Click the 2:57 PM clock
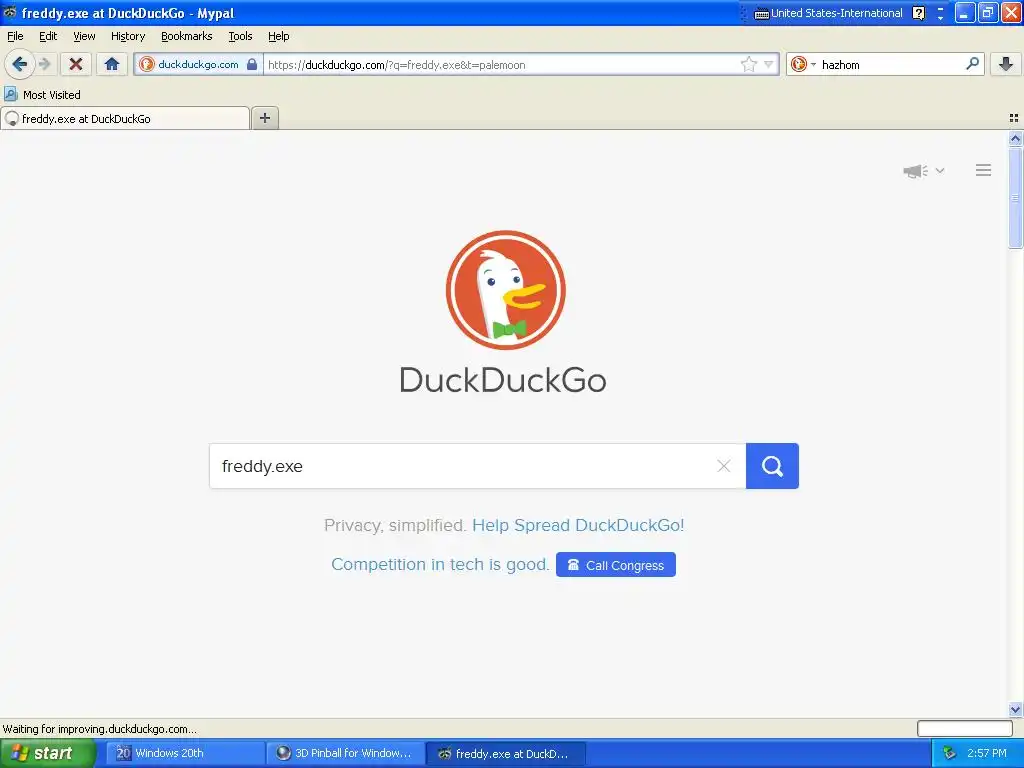The image size is (1024, 768). tap(987, 754)
